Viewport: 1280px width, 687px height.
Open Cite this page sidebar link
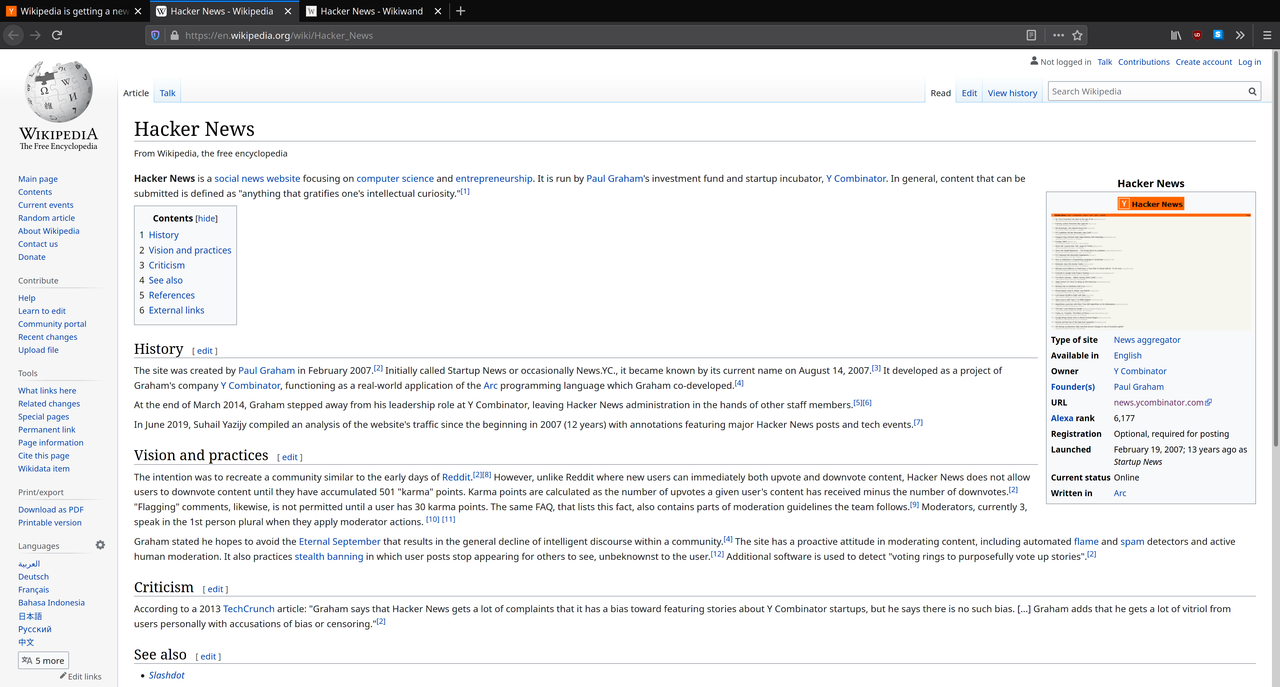point(43,455)
